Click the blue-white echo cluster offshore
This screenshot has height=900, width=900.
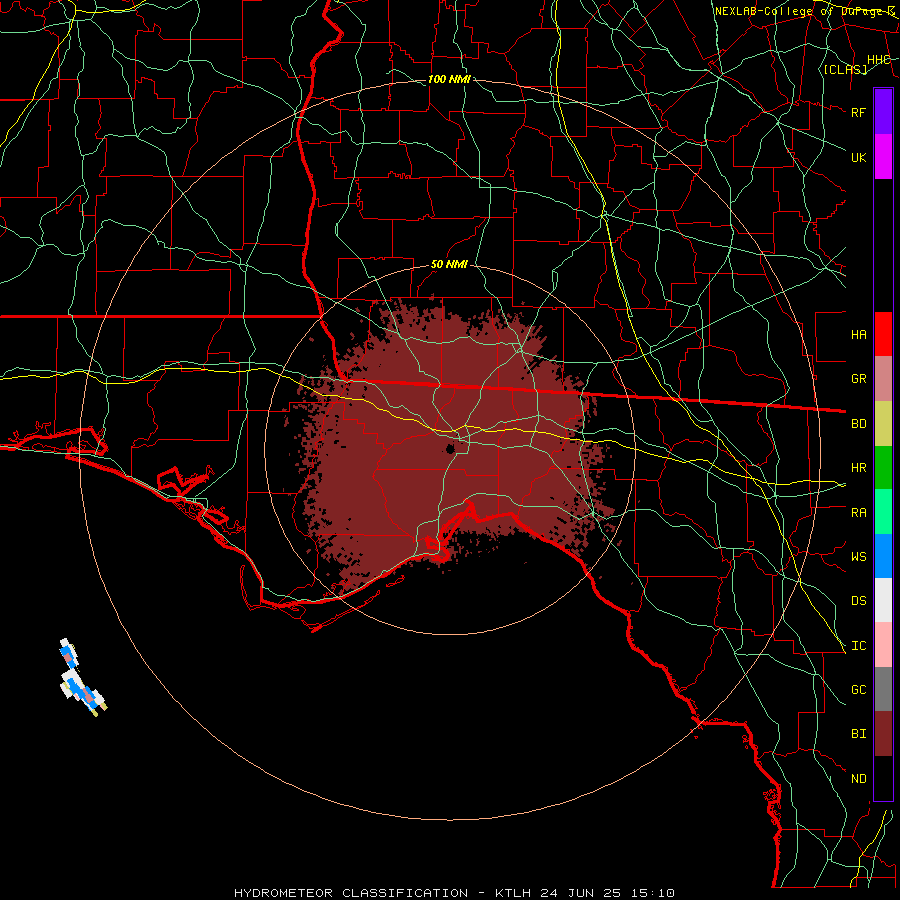pos(82,678)
